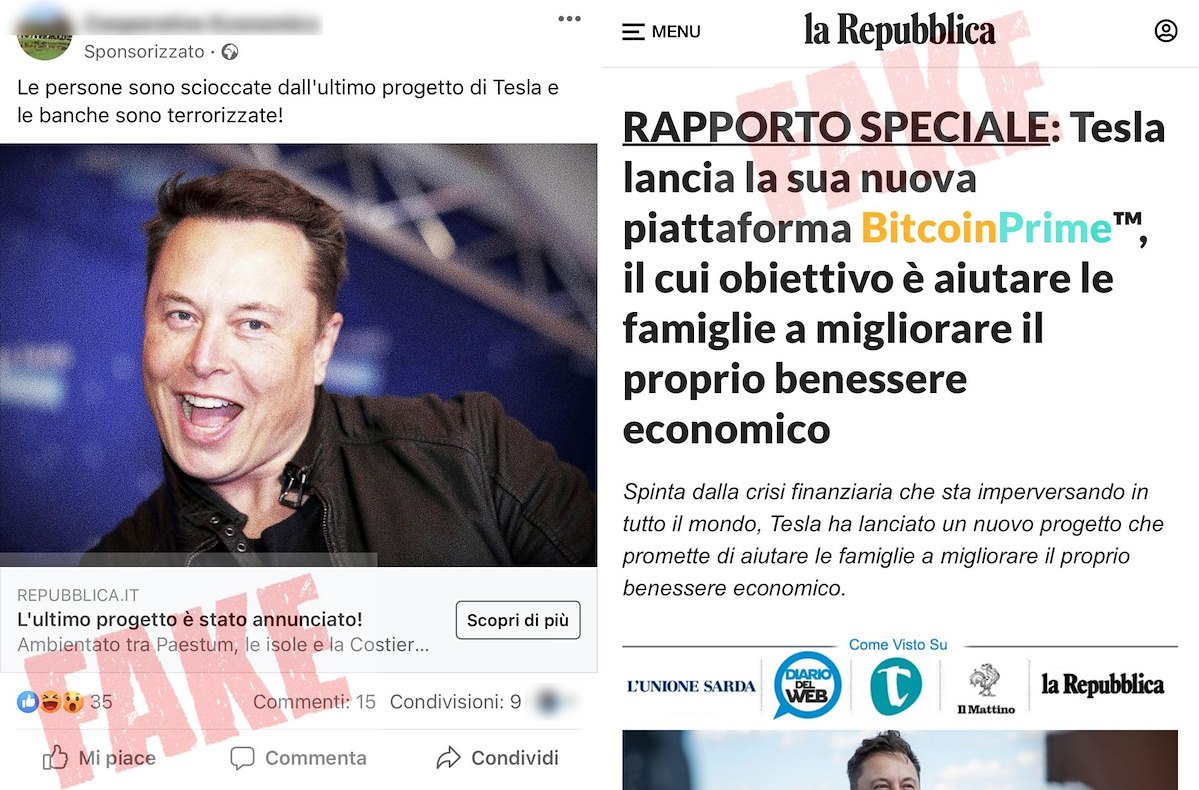This screenshot has width=1199, height=790.
Task: Open the Condivisioni: 9 count
Action: point(456,702)
